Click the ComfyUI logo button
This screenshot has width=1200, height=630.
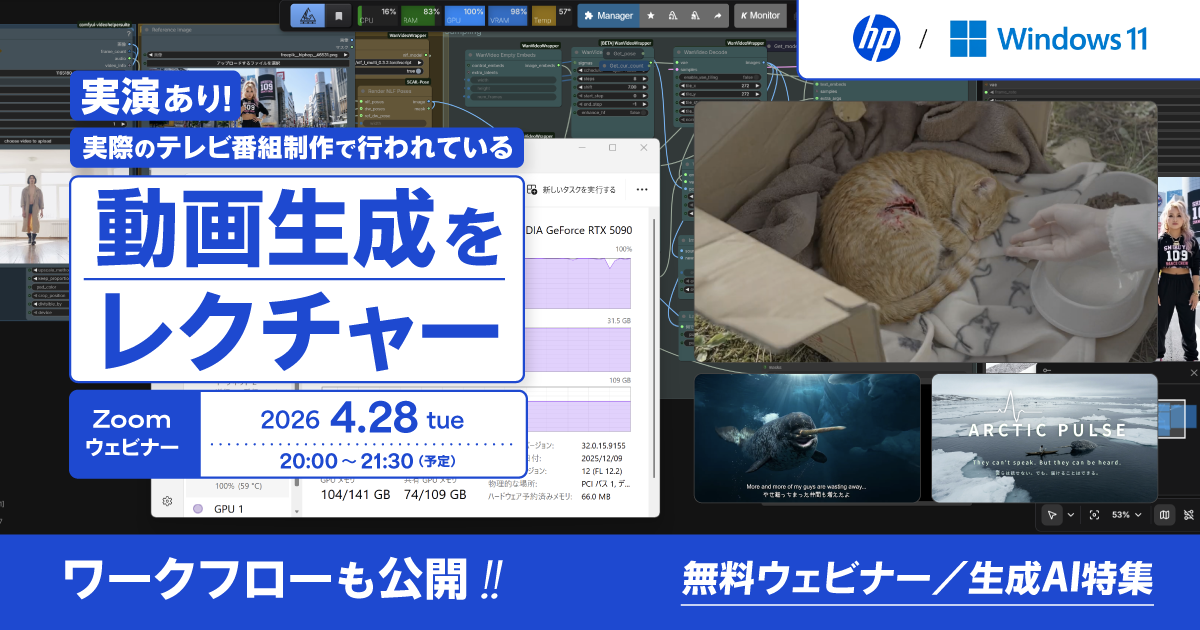(307, 16)
